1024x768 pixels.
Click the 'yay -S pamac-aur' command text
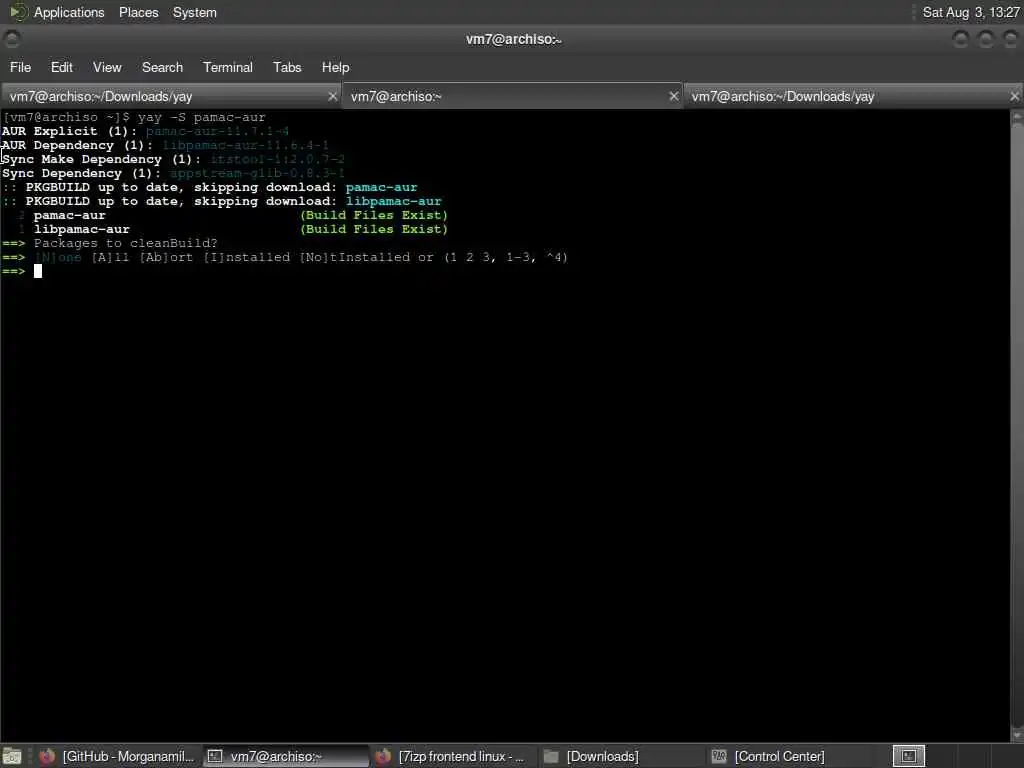point(201,118)
